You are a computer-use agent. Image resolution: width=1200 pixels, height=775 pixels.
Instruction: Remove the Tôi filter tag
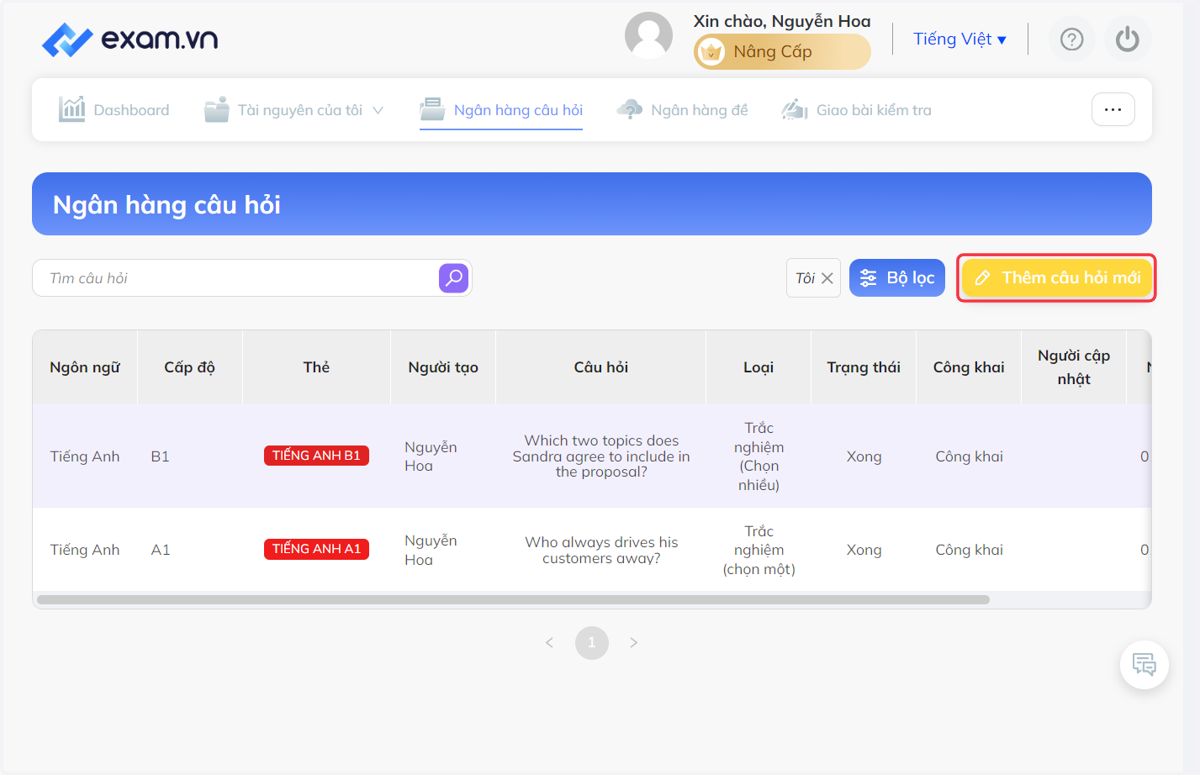(827, 279)
